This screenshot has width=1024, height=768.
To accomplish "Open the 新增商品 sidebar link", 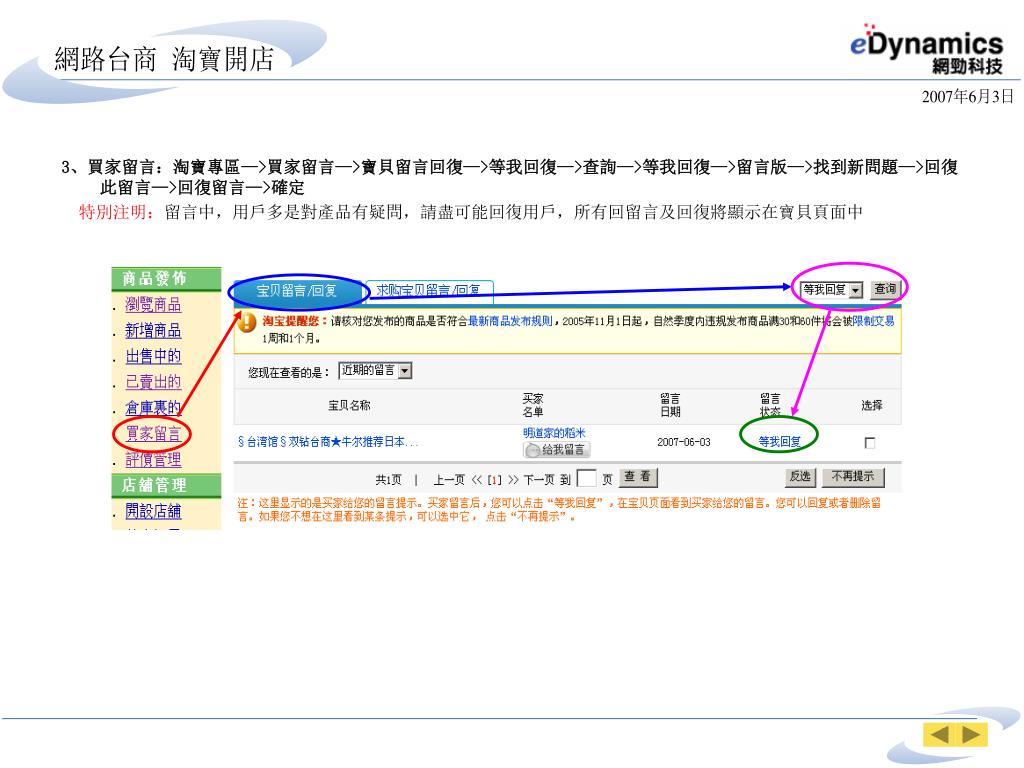I will coord(153,330).
